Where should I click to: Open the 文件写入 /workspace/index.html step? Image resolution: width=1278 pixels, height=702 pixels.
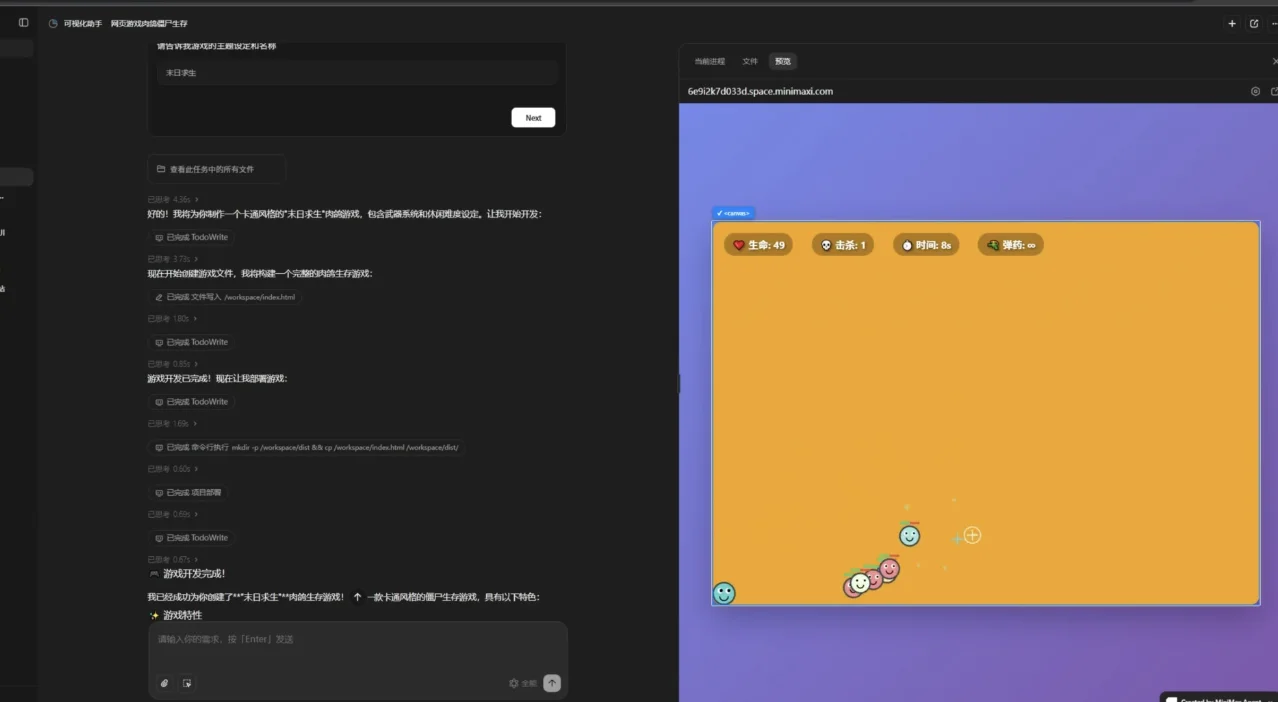click(x=225, y=297)
